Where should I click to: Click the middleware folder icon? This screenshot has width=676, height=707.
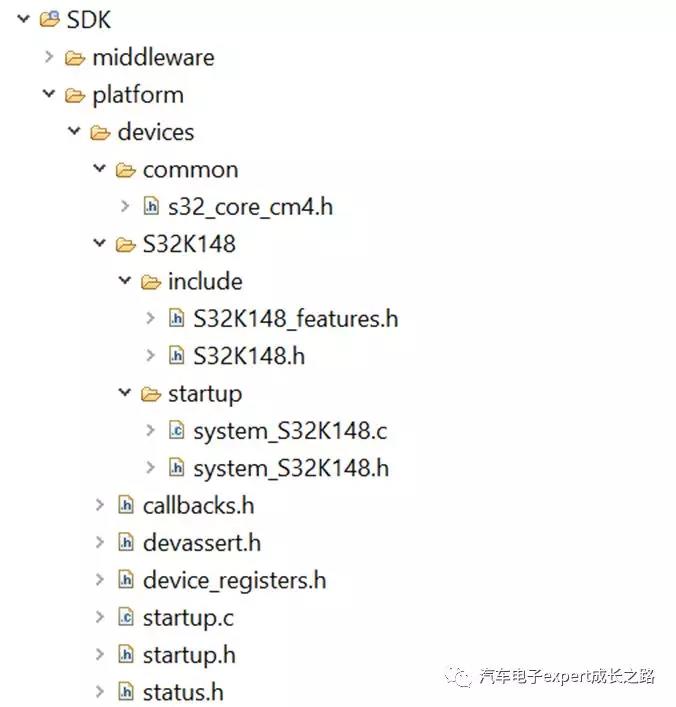pyautogui.click(x=75, y=58)
